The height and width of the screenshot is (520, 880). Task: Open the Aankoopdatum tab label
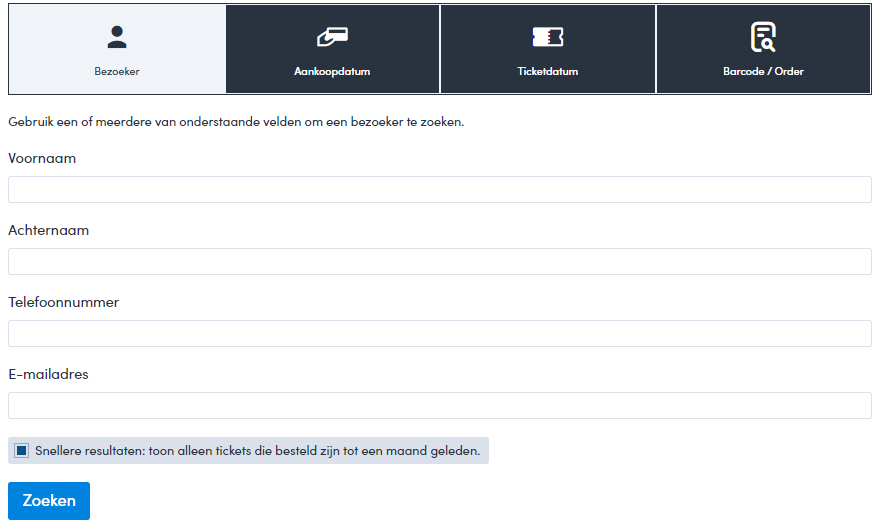[332, 72]
